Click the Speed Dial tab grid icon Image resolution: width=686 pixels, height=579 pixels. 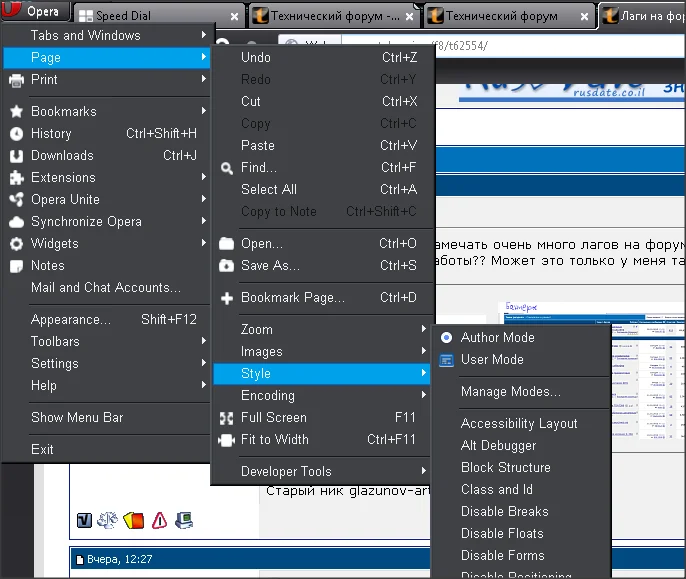coord(86,16)
